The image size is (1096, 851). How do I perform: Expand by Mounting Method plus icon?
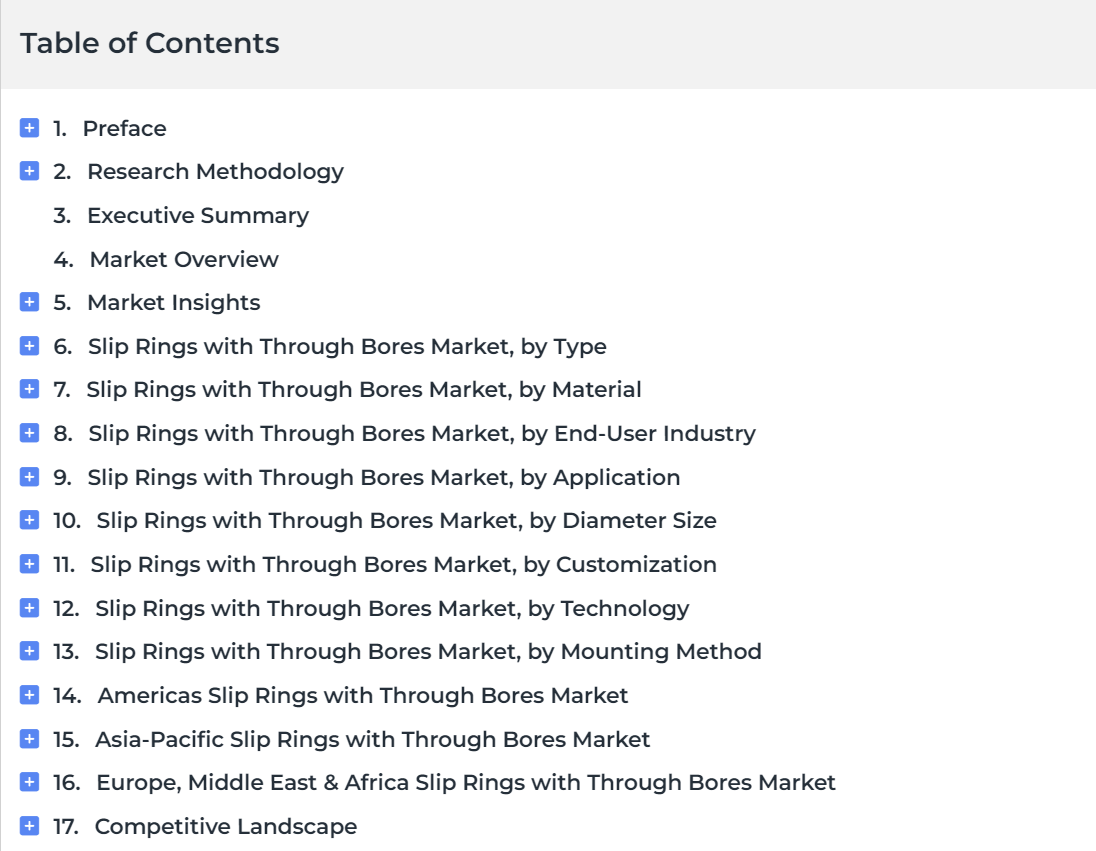click(x=29, y=651)
